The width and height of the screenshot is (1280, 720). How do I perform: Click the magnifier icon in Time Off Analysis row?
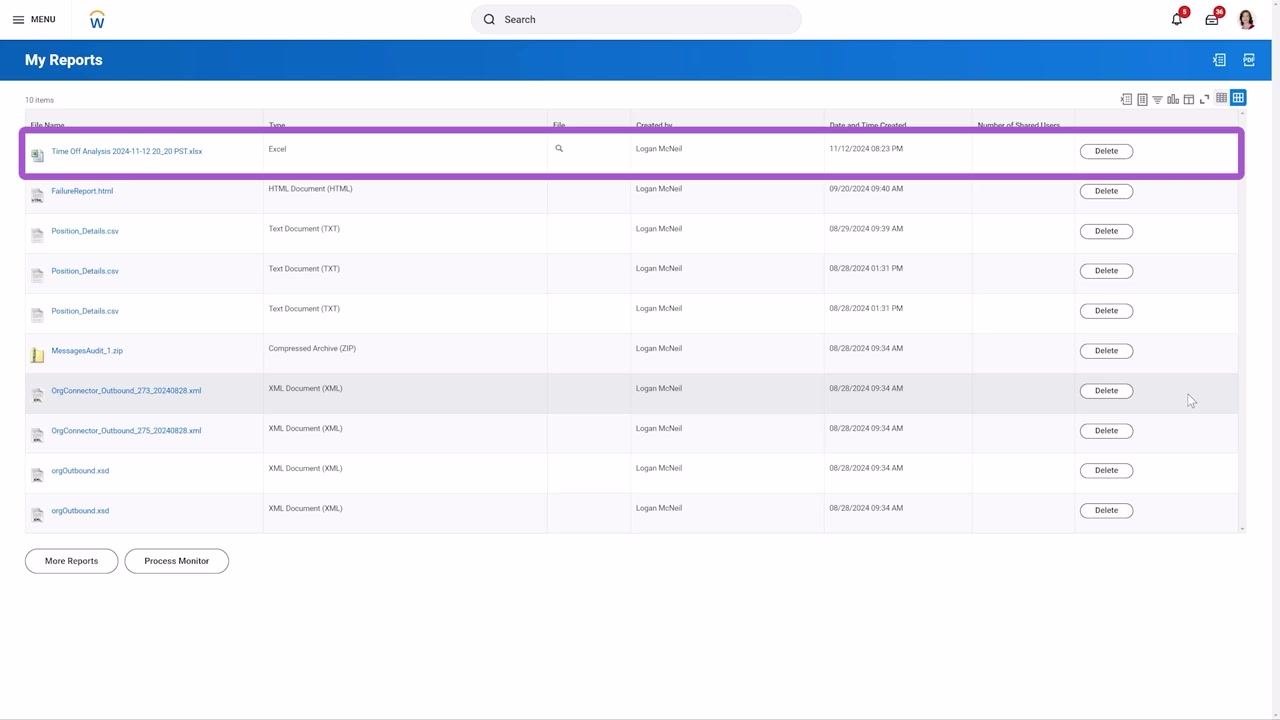[x=559, y=149]
